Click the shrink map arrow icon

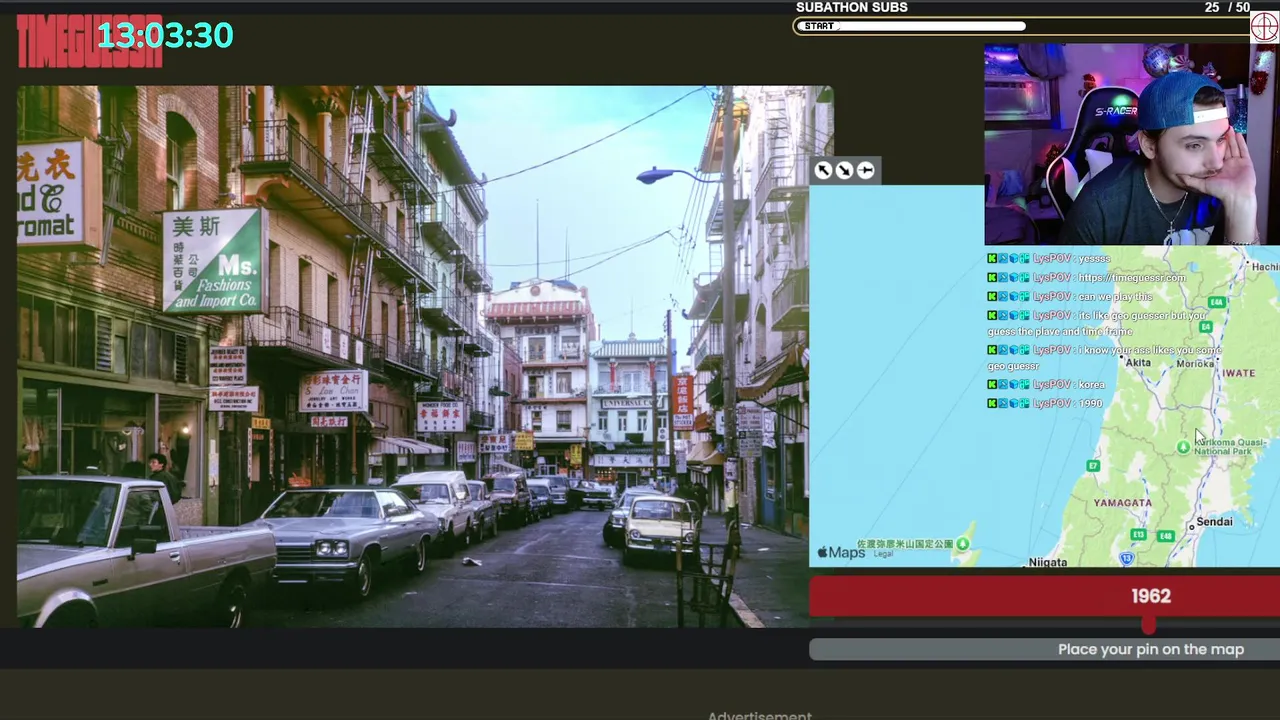click(844, 170)
